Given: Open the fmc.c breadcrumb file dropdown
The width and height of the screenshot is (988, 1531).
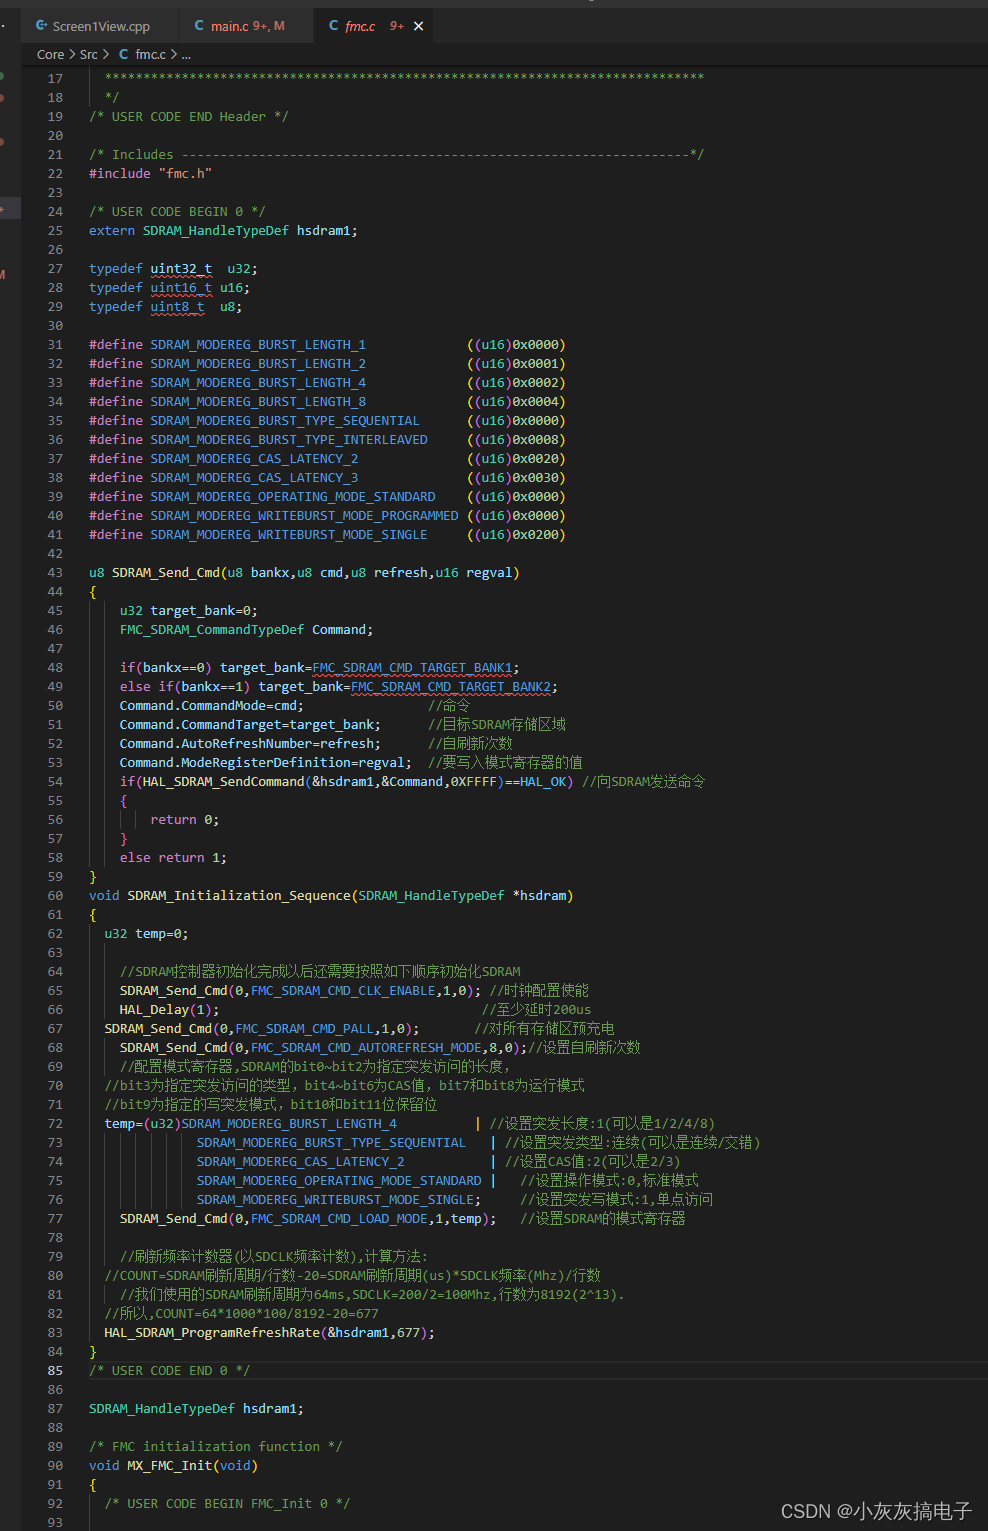Looking at the screenshot, I should [x=150, y=55].
